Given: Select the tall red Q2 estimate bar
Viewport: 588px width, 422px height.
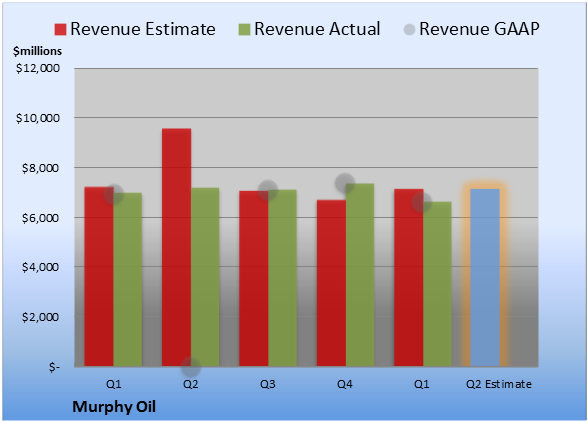Looking at the screenshot, I should point(176,247).
